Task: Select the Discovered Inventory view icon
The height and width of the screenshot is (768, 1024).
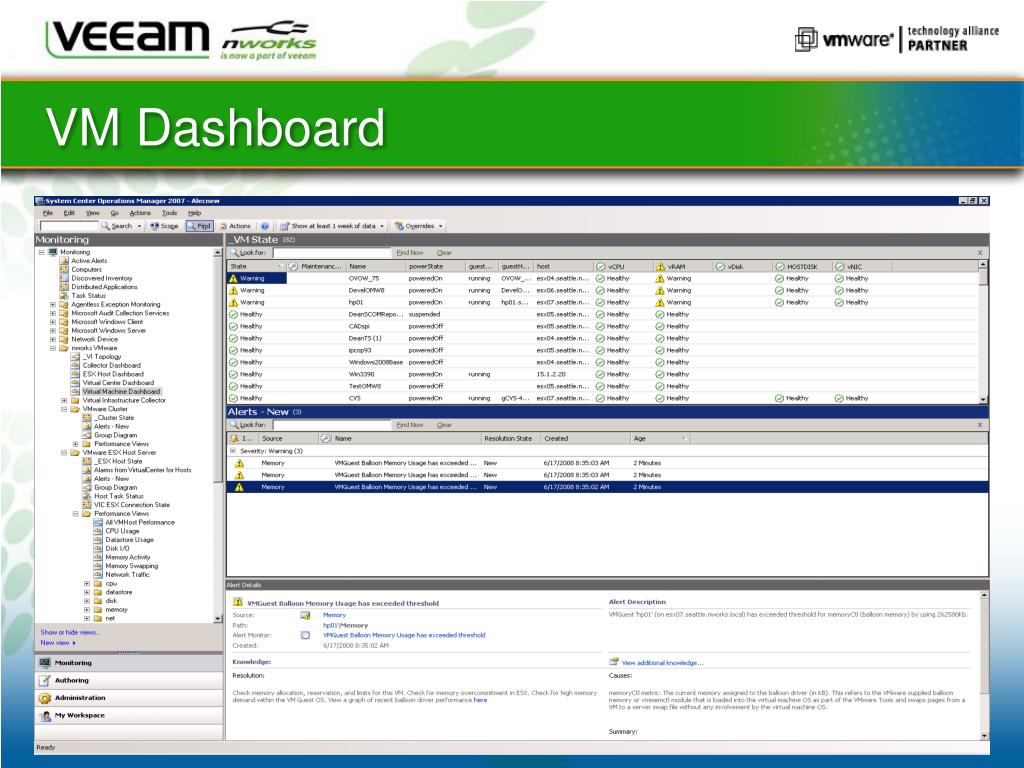Action: point(64,278)
